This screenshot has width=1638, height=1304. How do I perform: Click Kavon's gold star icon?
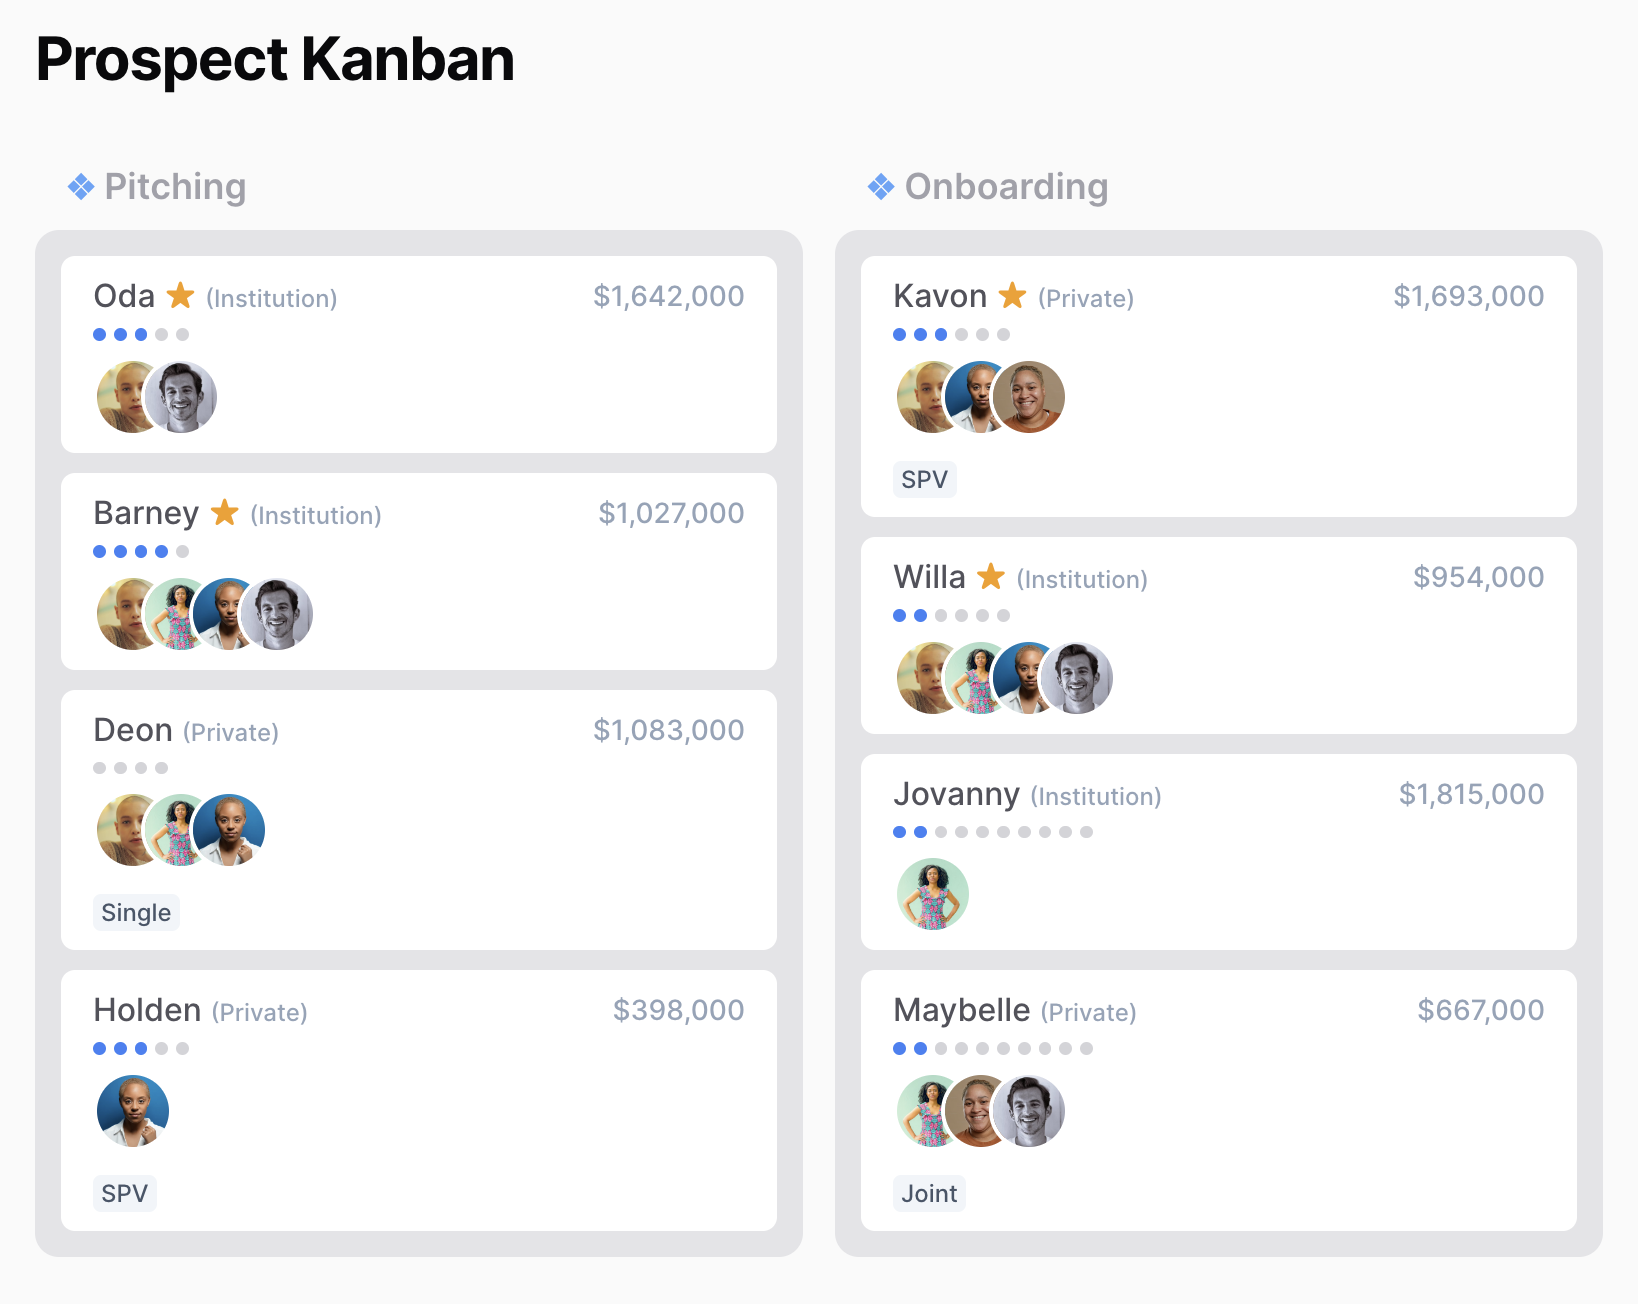pos(1012,296)
